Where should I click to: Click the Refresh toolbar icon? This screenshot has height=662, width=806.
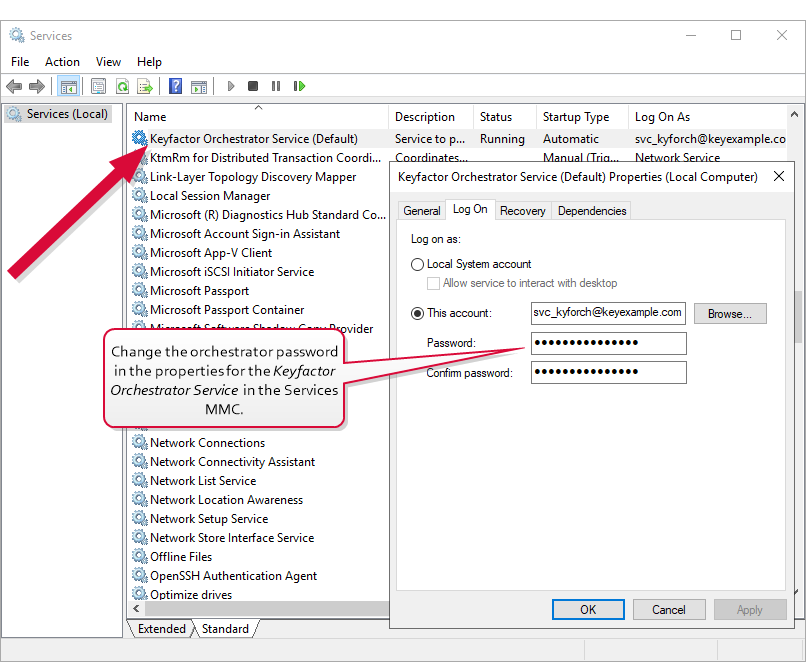point(122,87)
